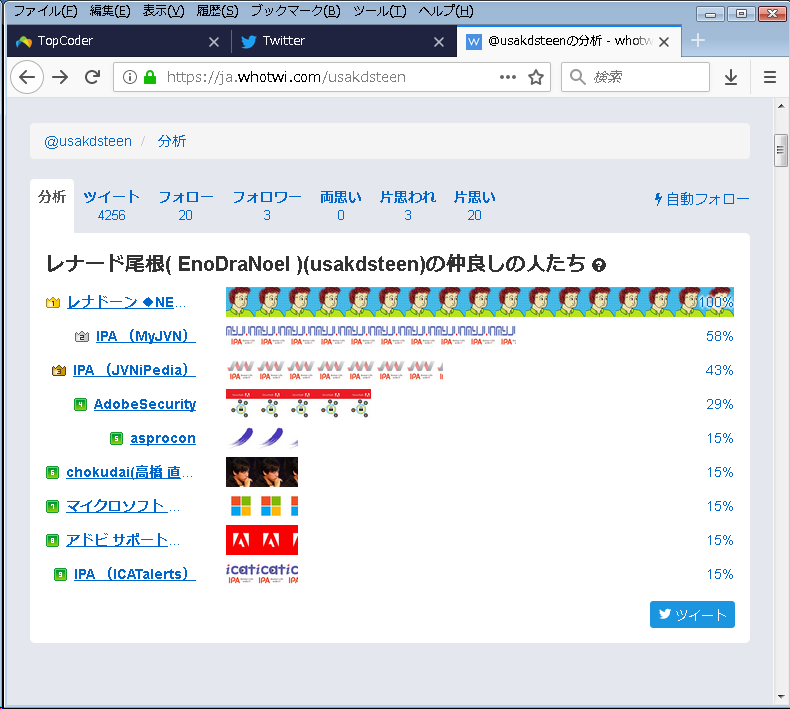Click rank 6 badge beside chokudai
790x709 pixels.
coord(52,472)
